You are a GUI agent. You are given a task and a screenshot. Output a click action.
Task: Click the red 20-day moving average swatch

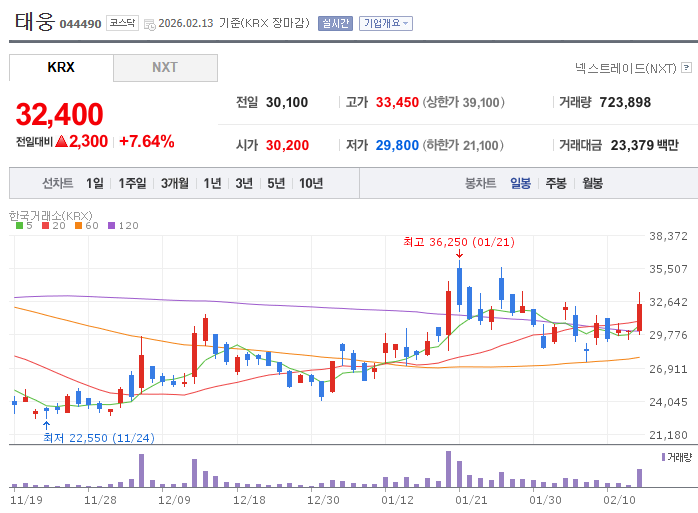coord(45,226)
